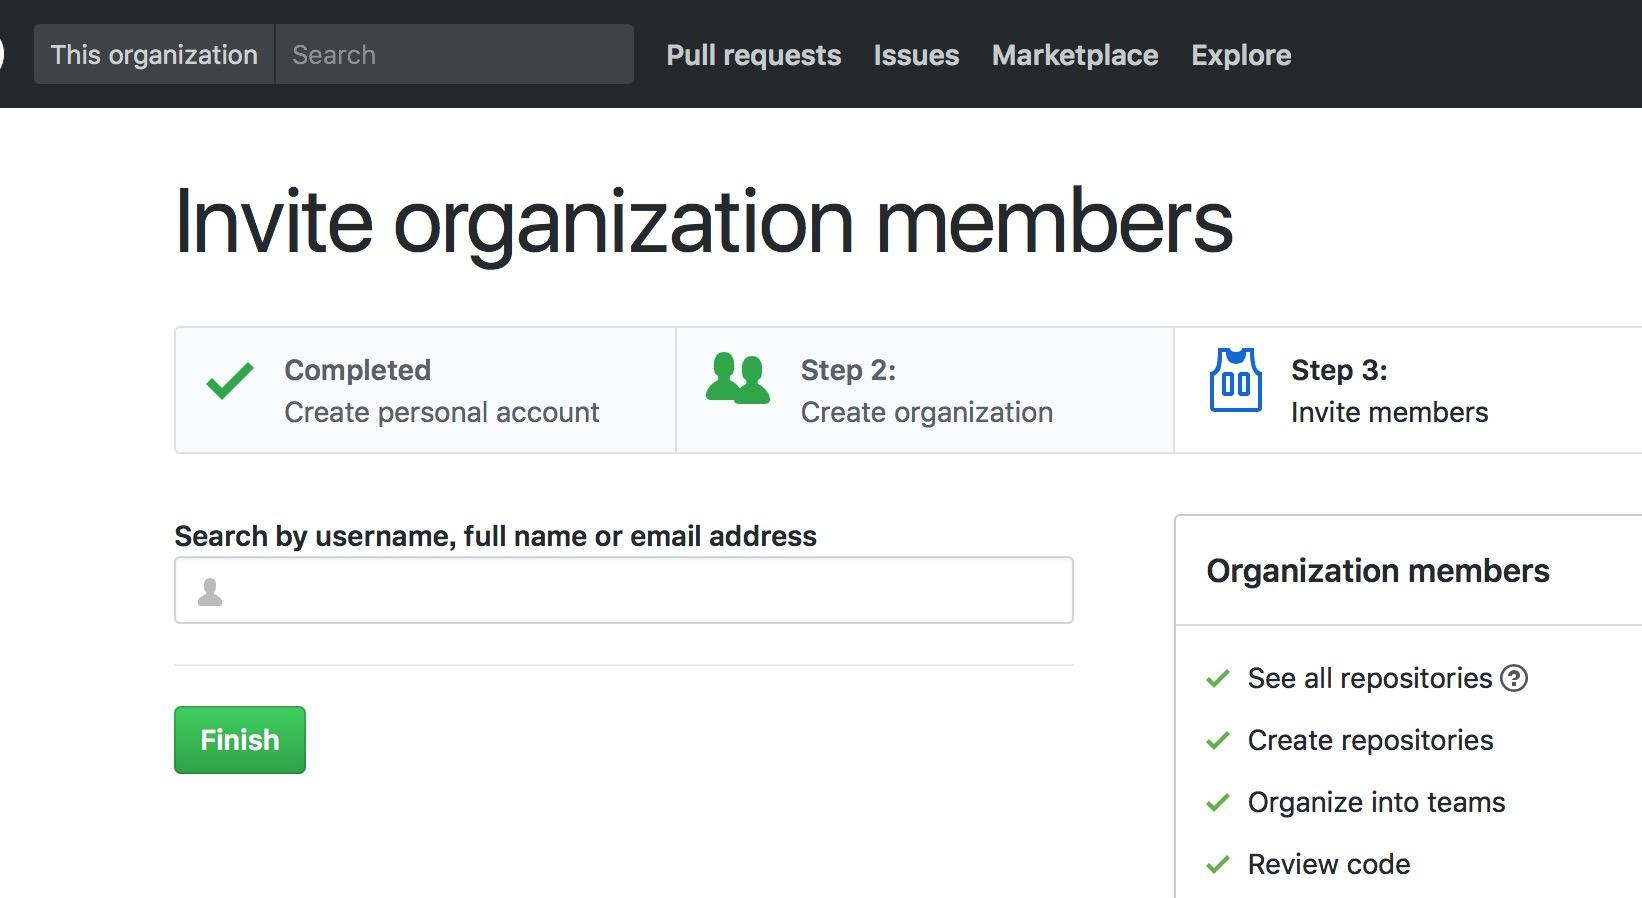This screenshot has width=1642, height=898.
Task: Click the GitHub logo icon
Action: click(2, 54)
